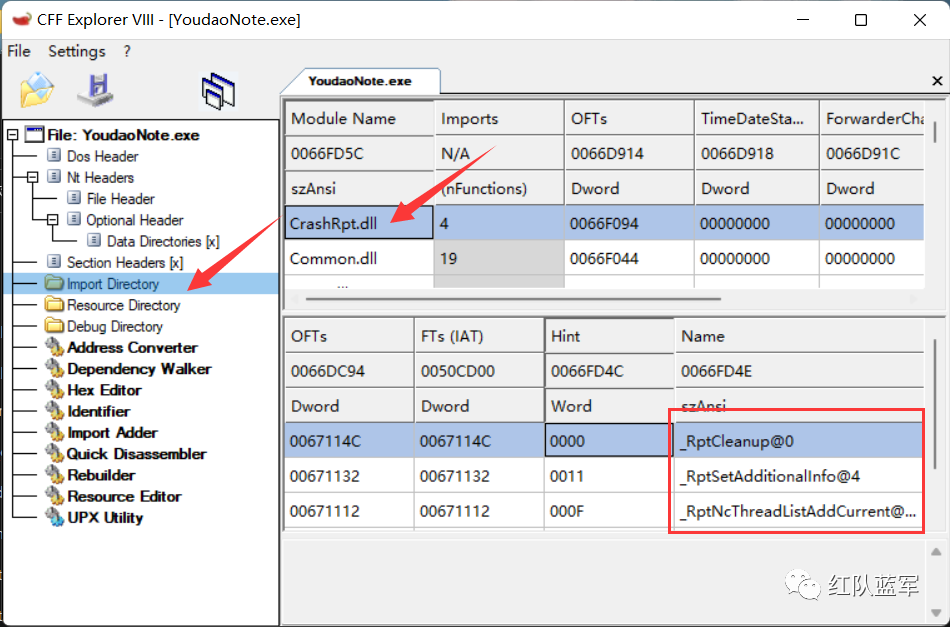The width and height of the screenshot is (950, 627).
Task: Click the File Header node icon
Action: (74, 198)
